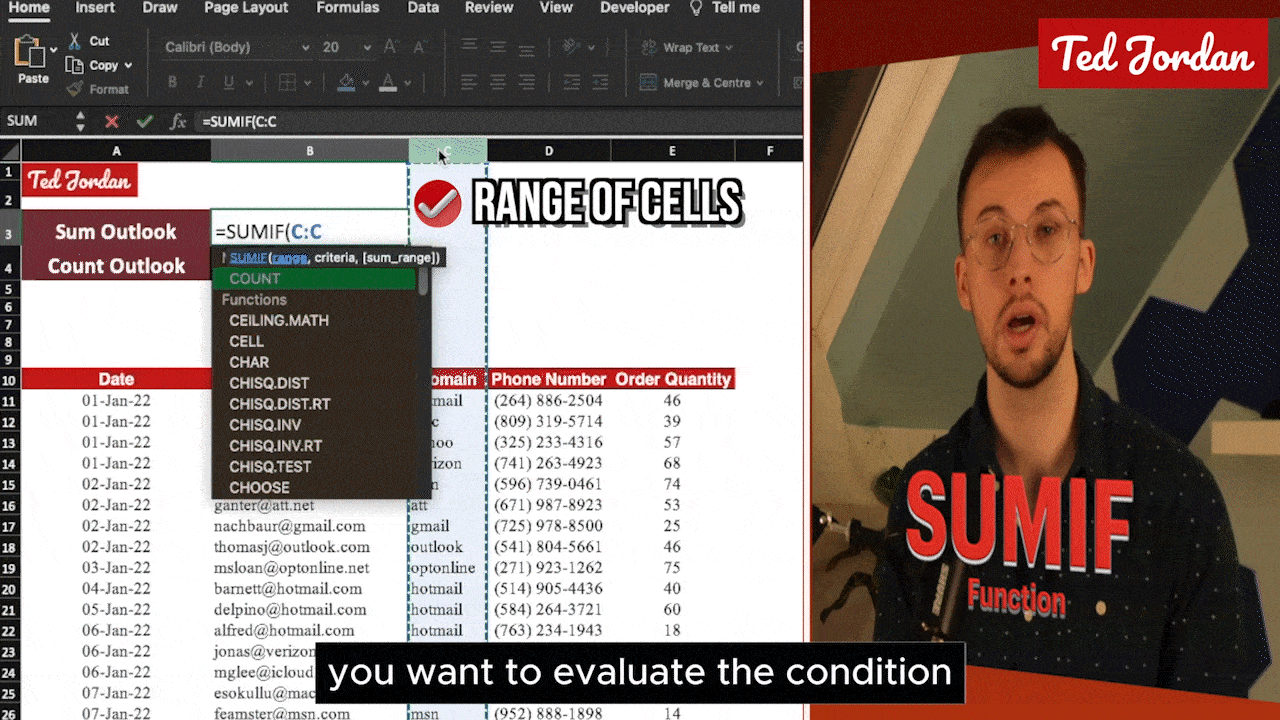
Task: Open the Page Layout ribbon tab
Action: coord(246,8)
